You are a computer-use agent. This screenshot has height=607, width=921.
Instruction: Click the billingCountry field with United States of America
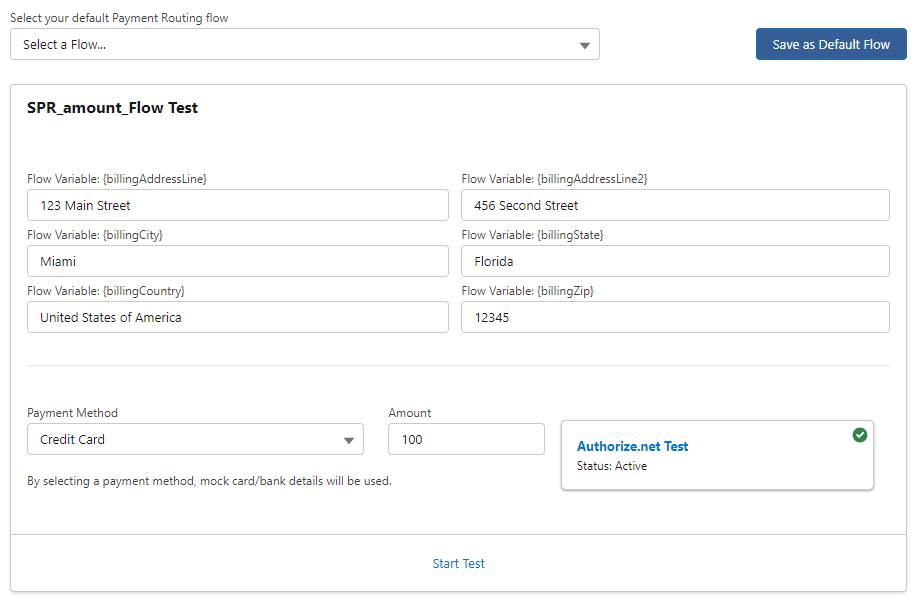pyautogui.click(x=237, y=317)
